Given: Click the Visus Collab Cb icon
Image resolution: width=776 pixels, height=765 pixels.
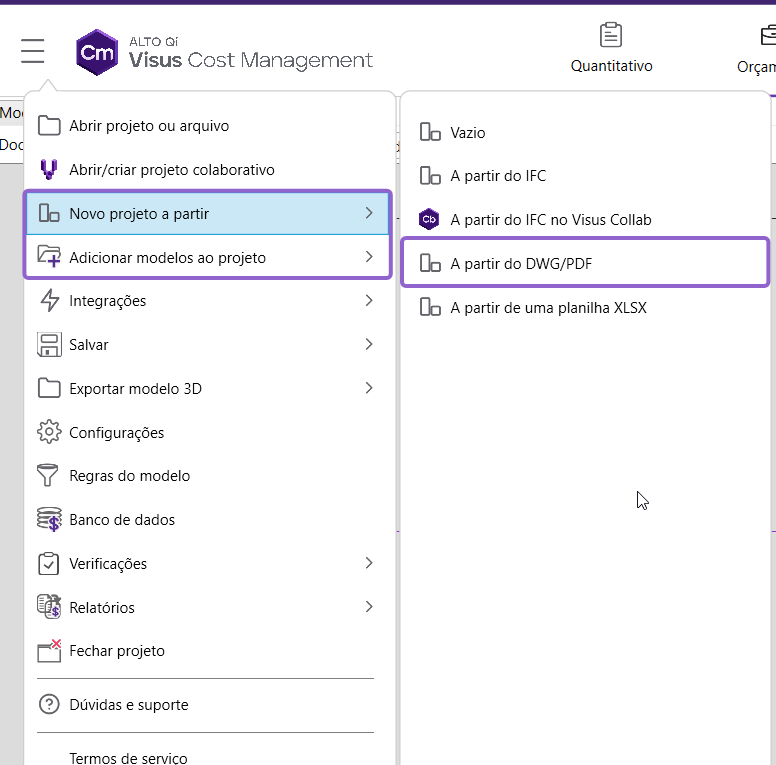Looking at the screenshot, I should click(x=429, y=219).
